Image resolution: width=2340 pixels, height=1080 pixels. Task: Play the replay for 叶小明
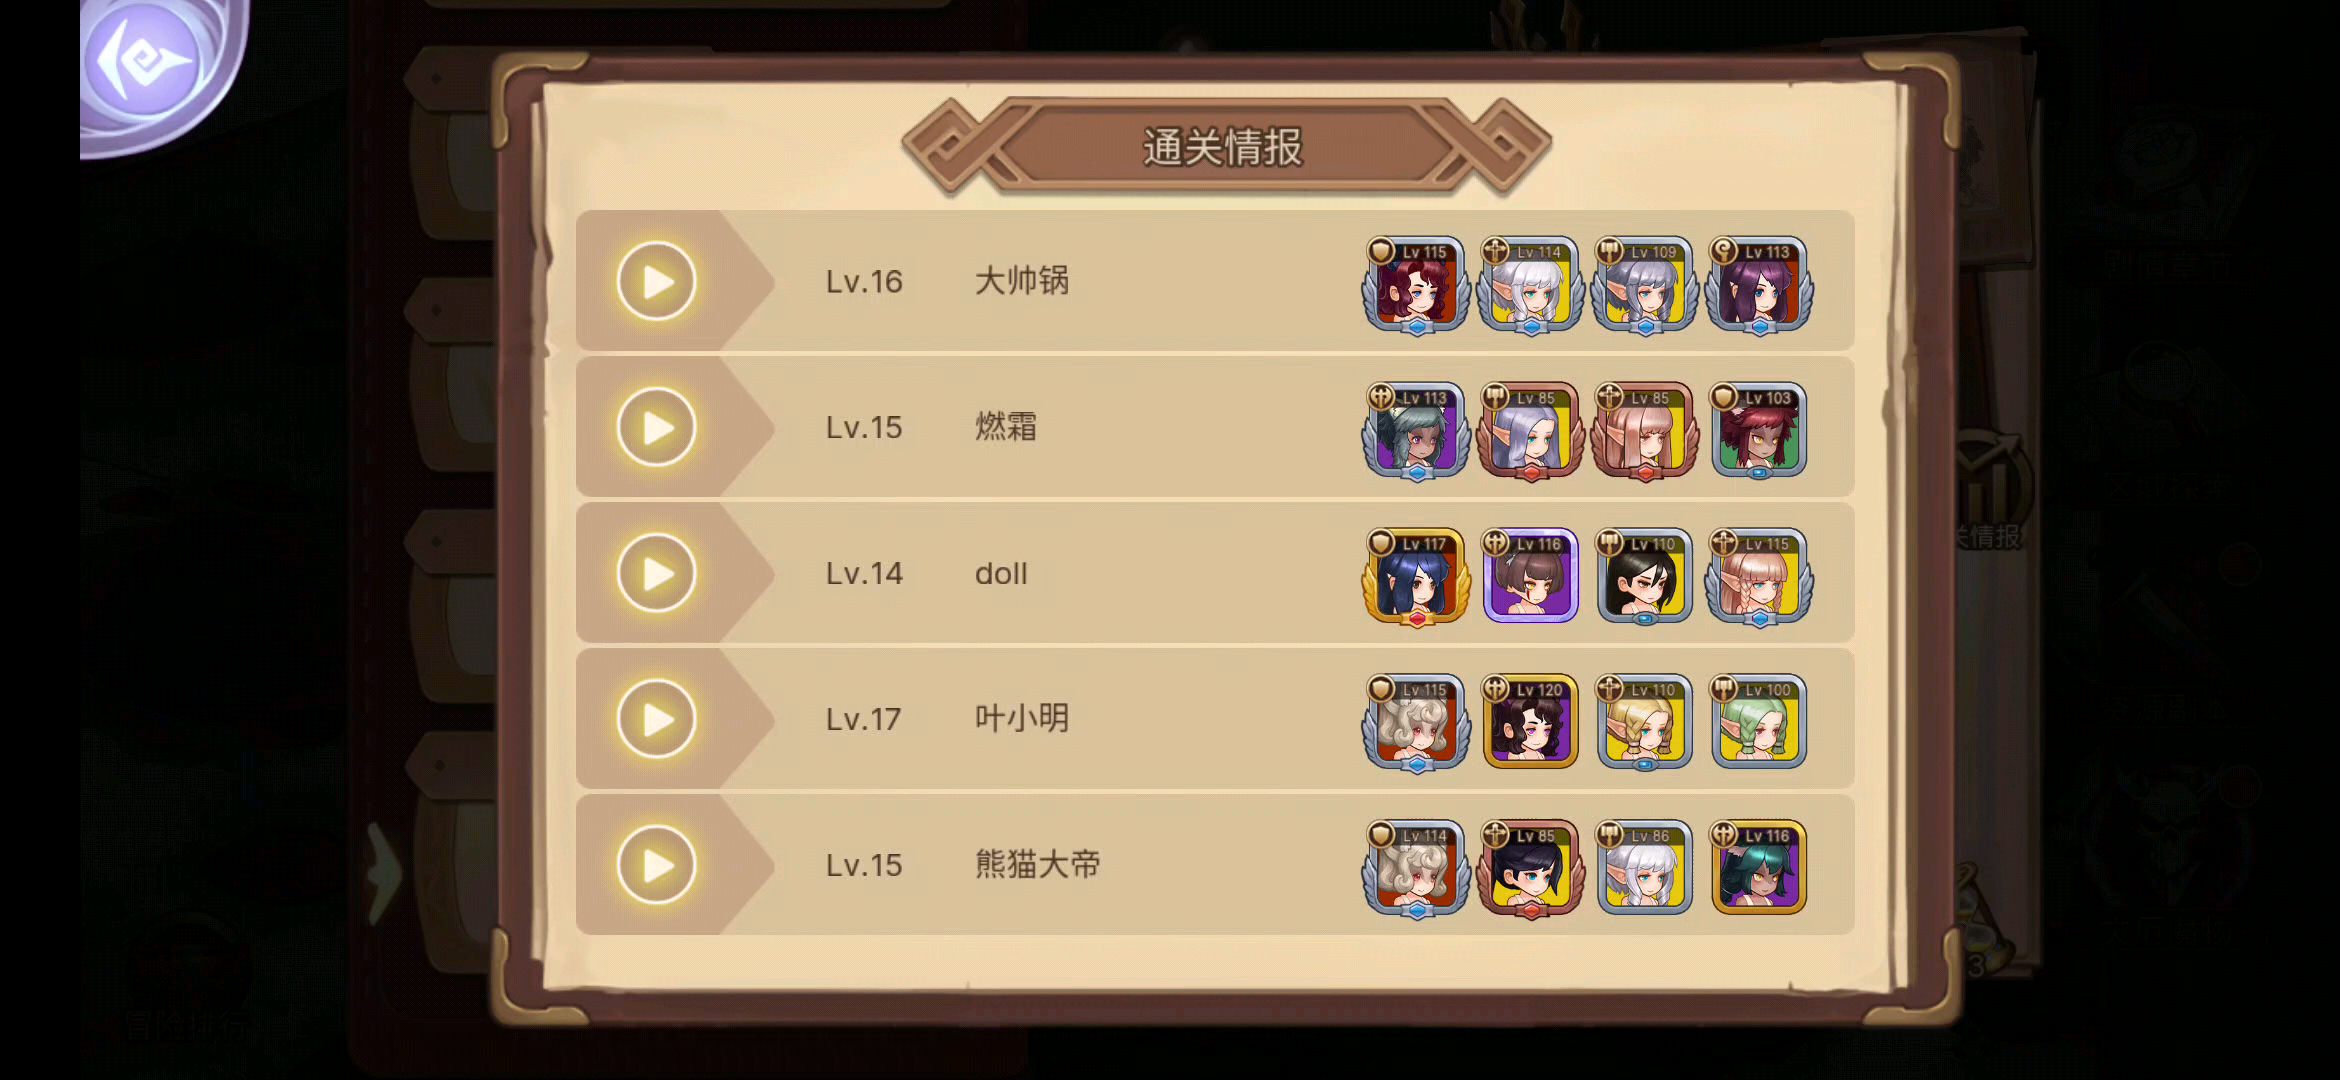[656, 719]
